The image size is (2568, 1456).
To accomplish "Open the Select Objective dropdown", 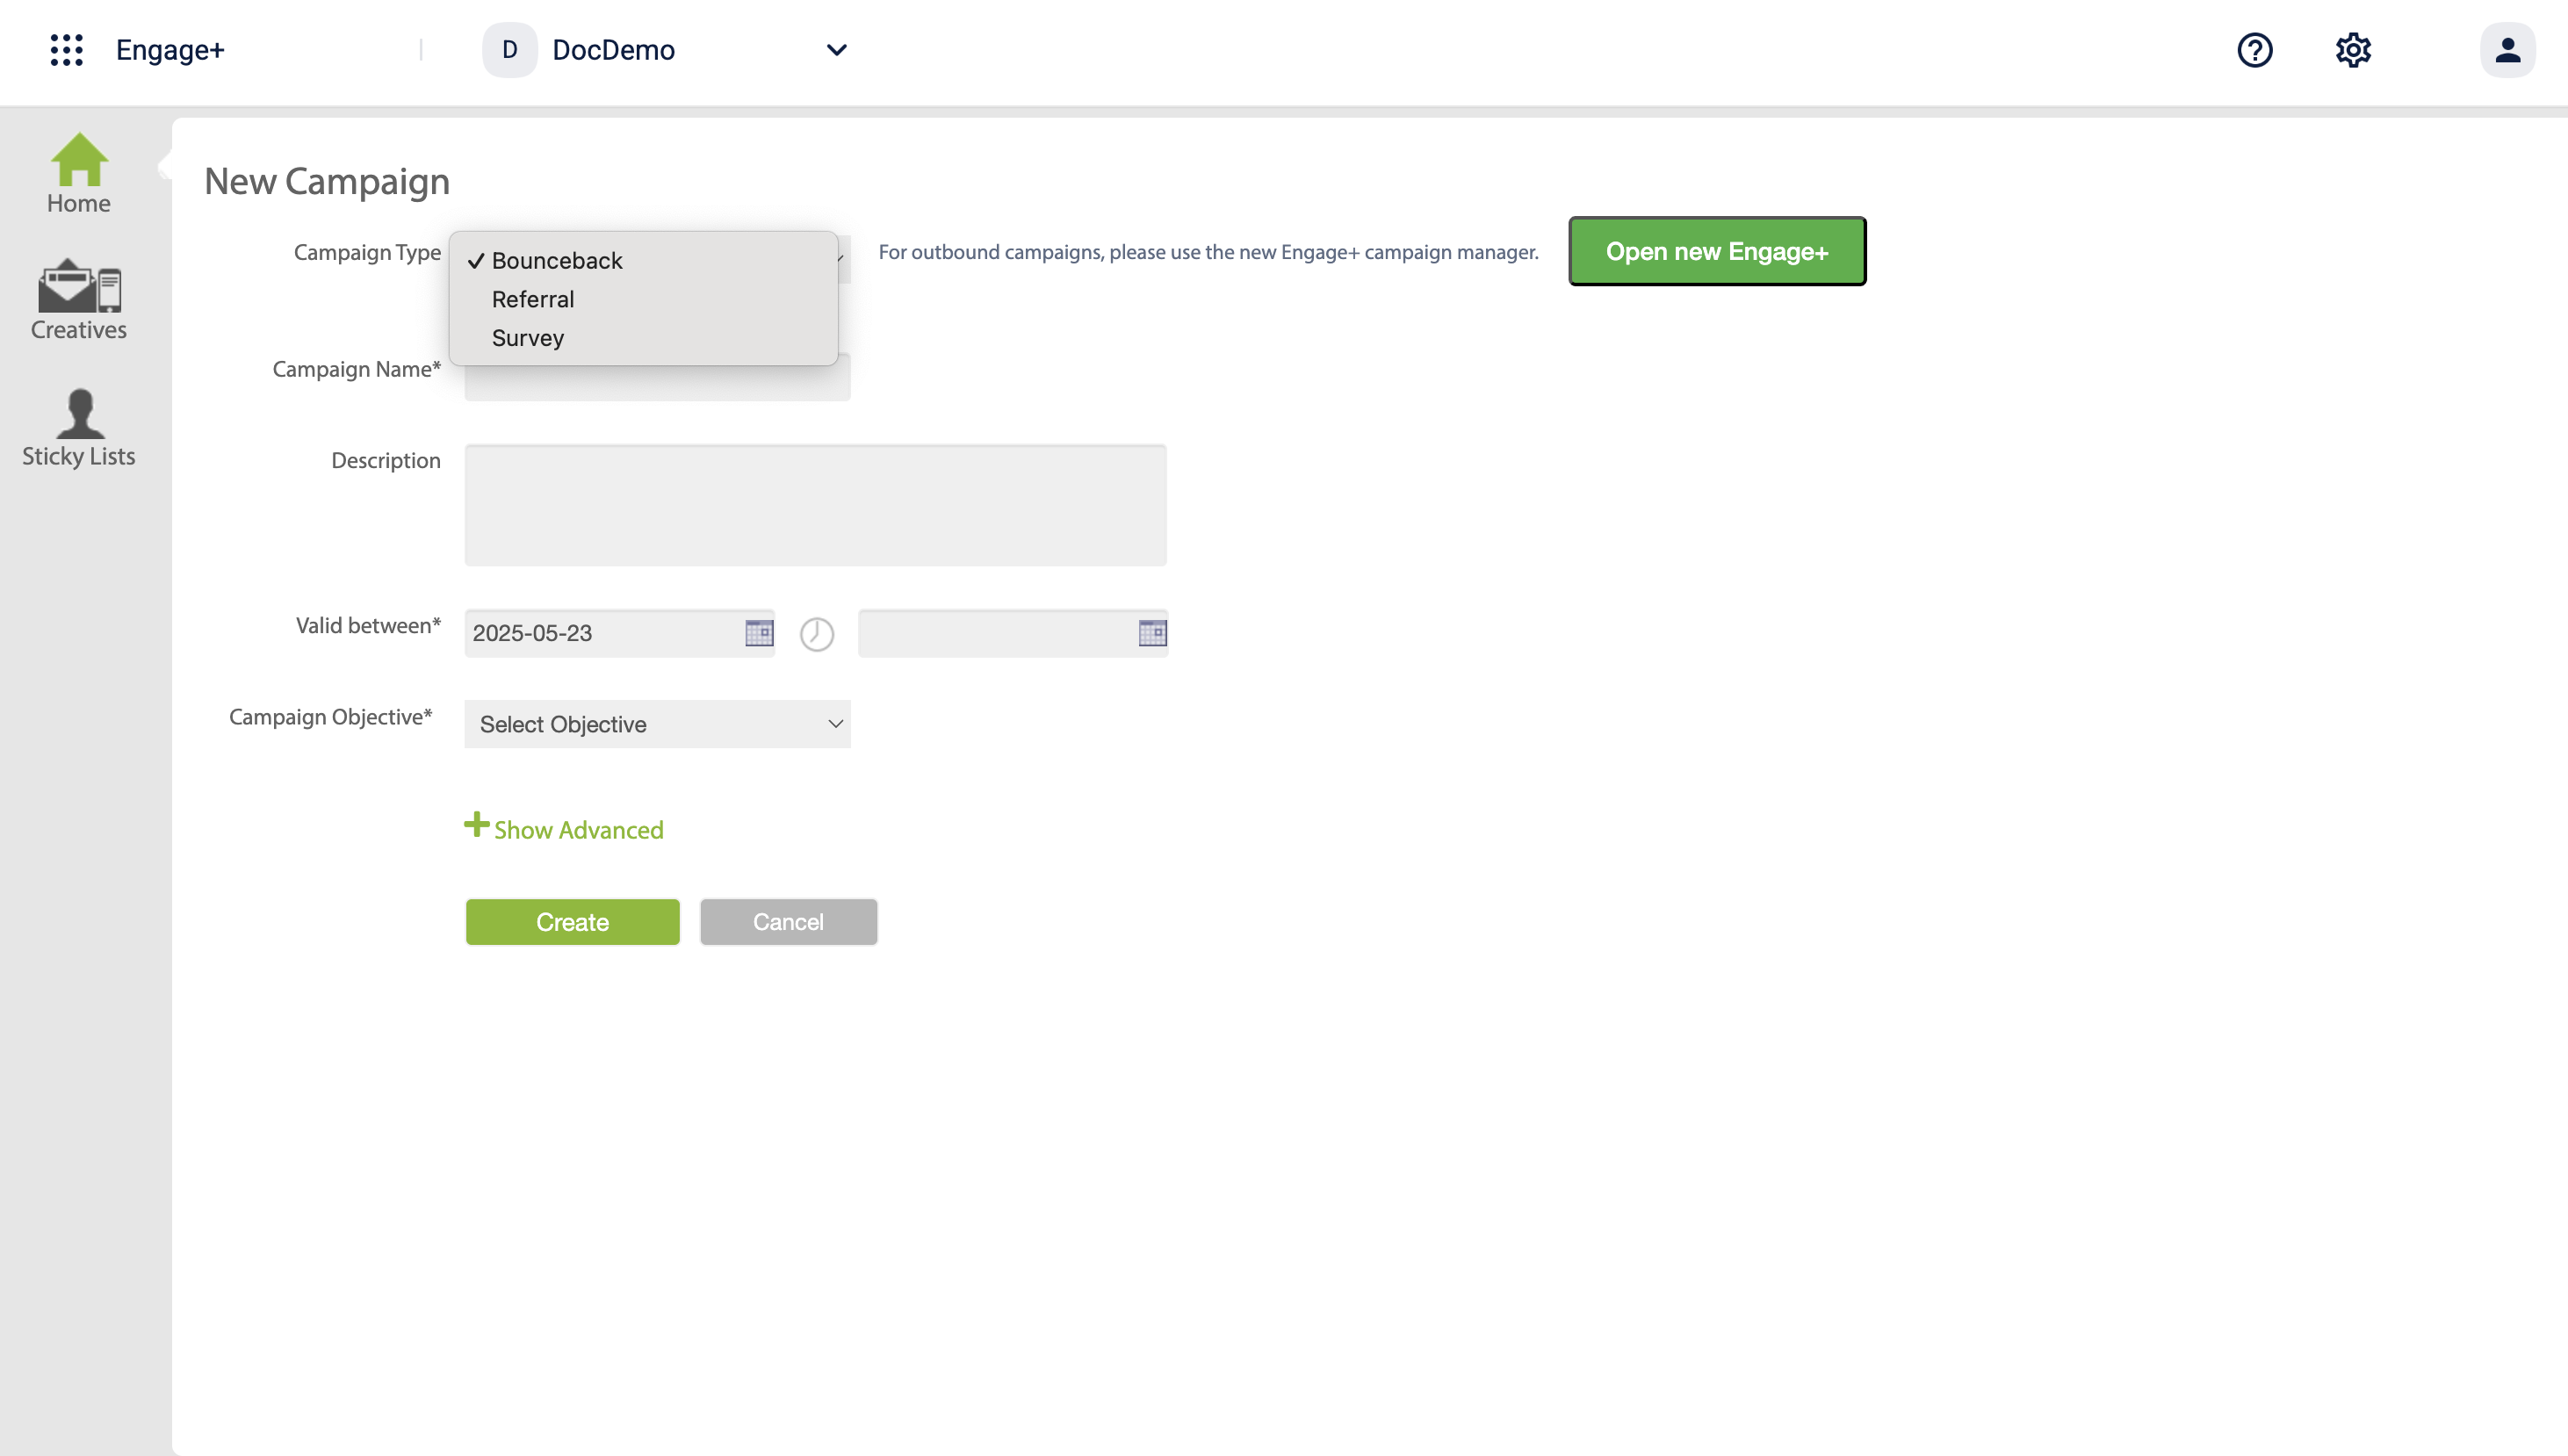I will [x=657, y=724].
